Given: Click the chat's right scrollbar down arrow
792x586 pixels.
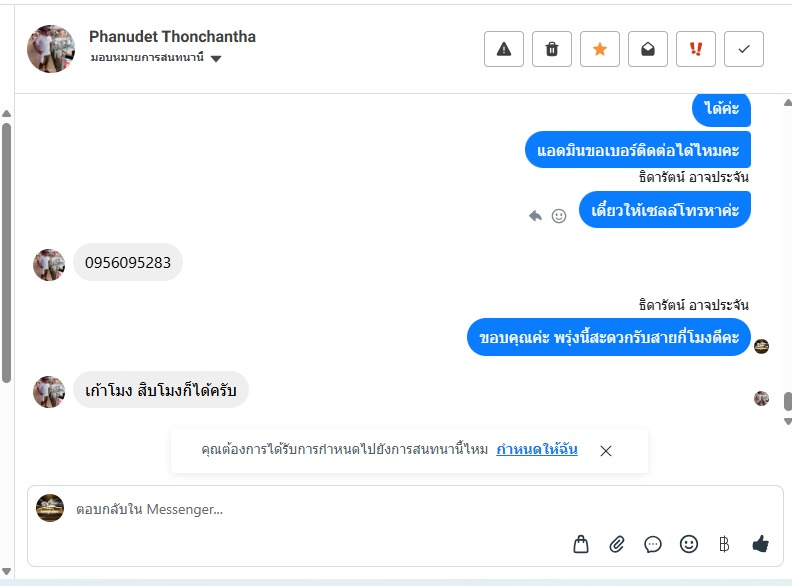Looking at the screenshot, I should point(787,421).
